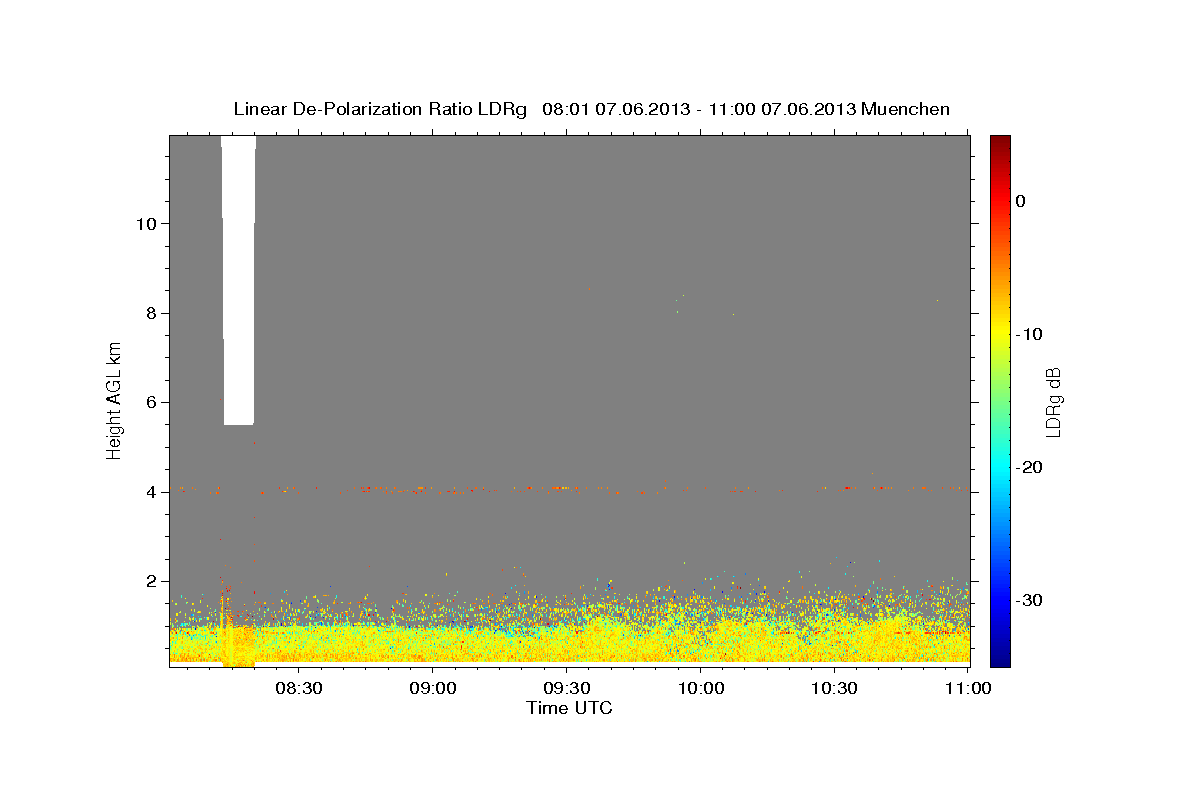
Task: Click the thin echo line at 4 km
Action: (569, 489)
